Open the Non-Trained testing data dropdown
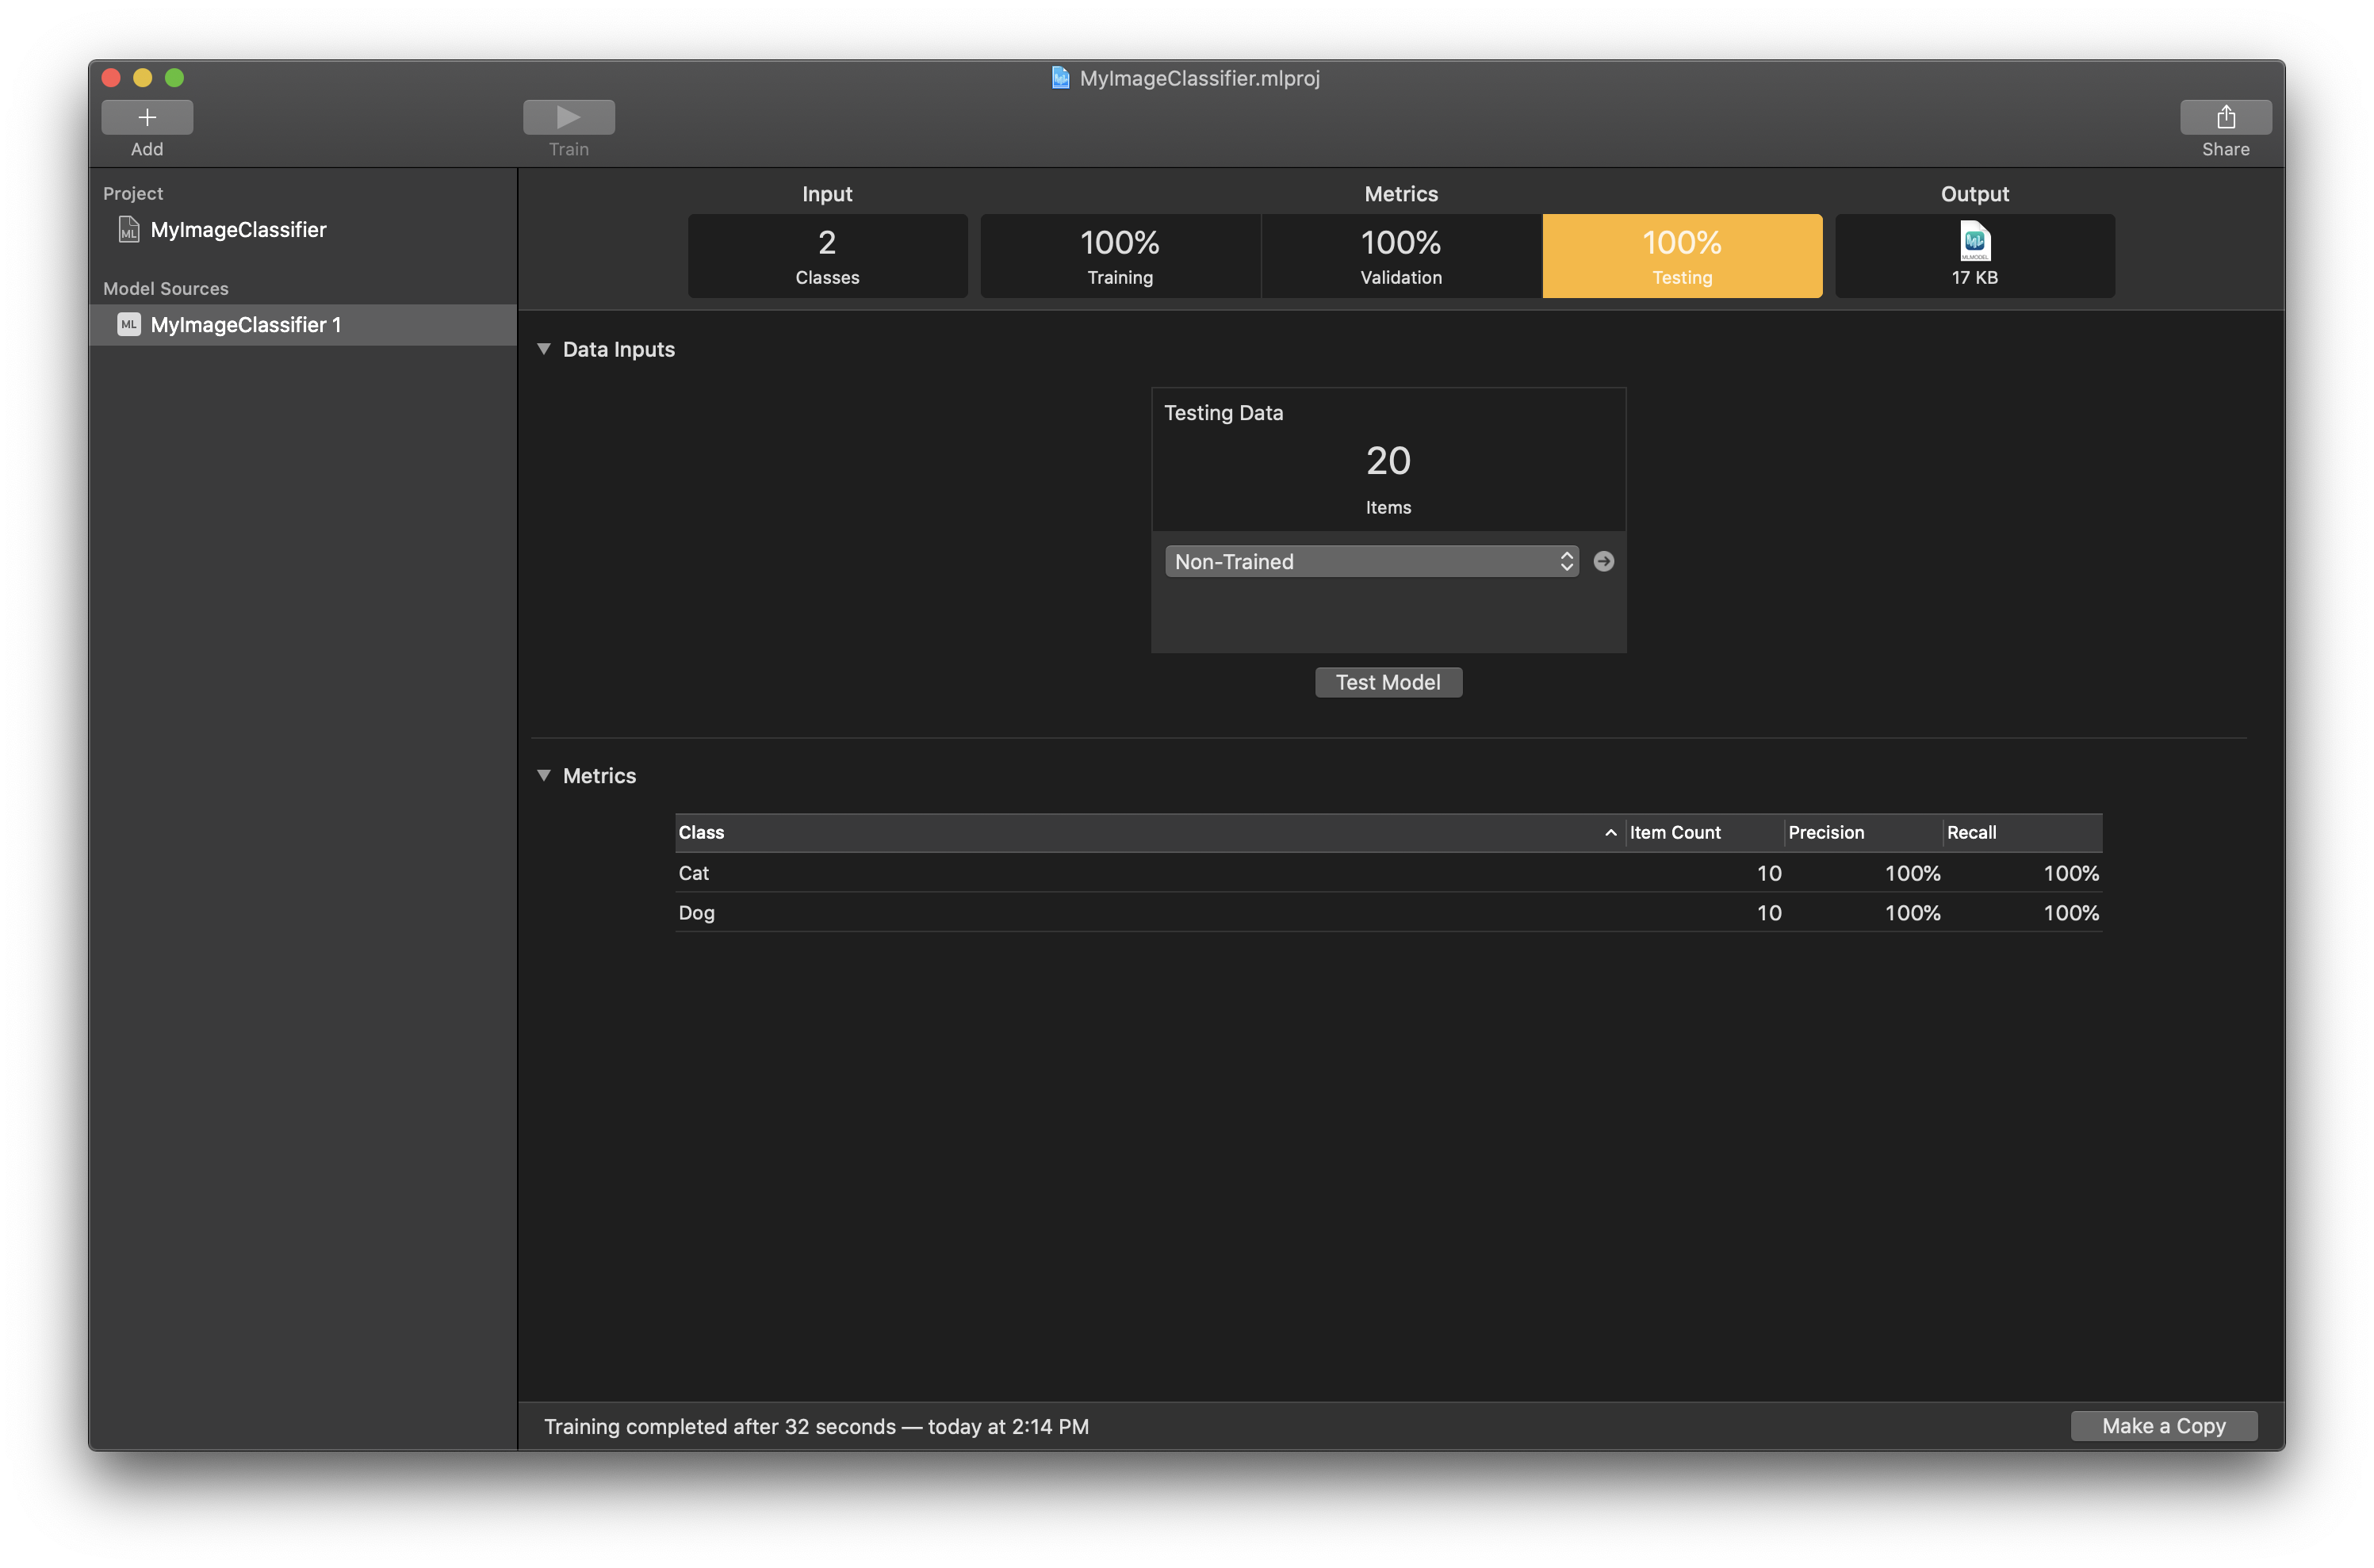Screen dimensions: 2374x1568 tap(1371, 562)
